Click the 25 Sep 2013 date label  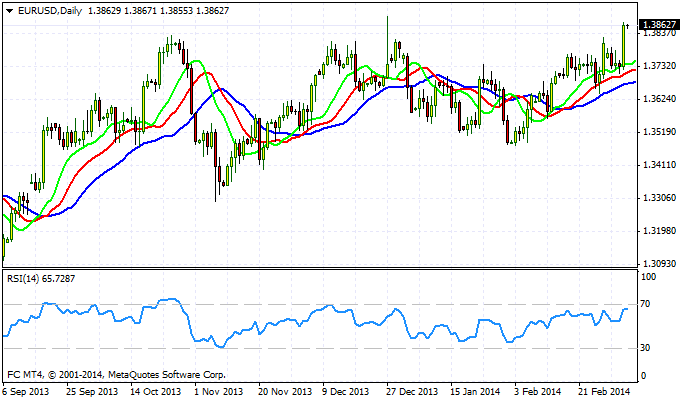92,391
